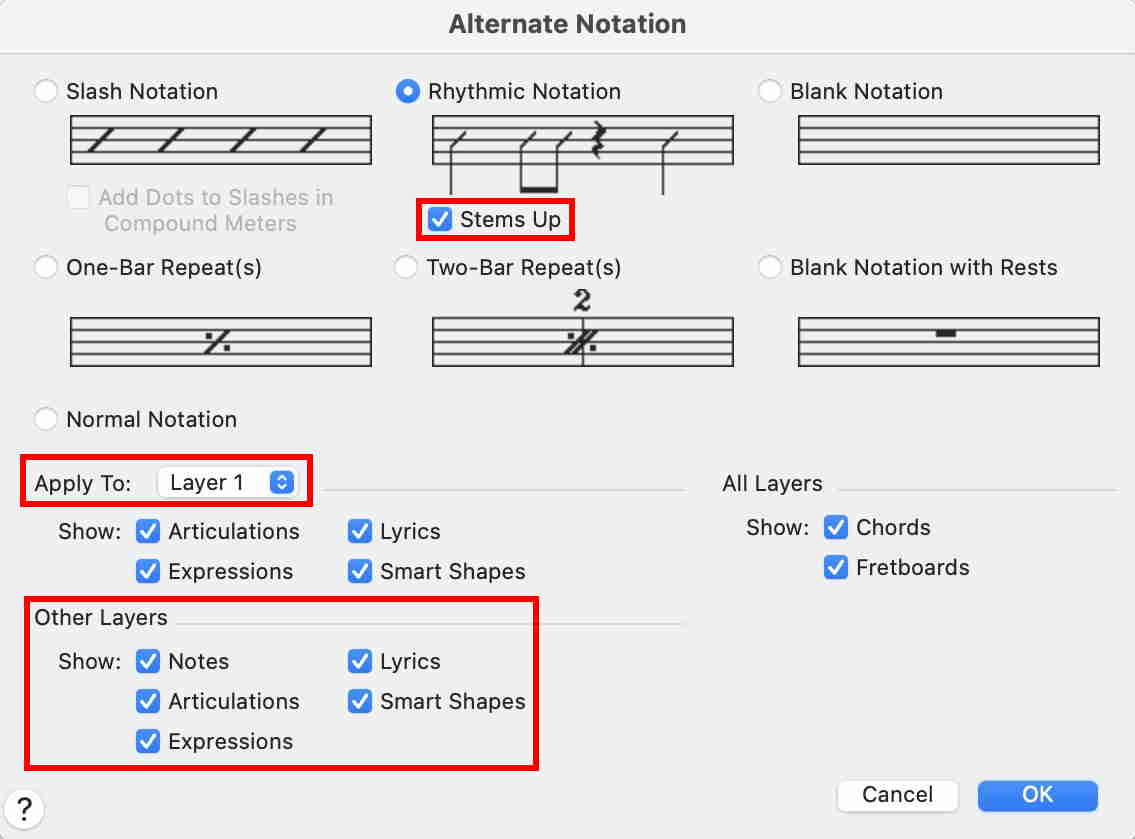The width and height of the screenshot is (1135, 839).
Task: Pick the Two-Bar Repeat(s) radio button
Action: tap(406, 268)
